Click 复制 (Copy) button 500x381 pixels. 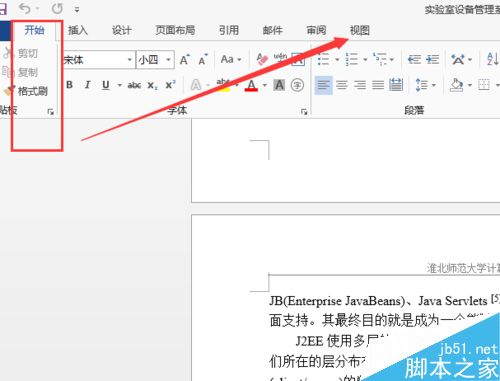coord(21,72)
